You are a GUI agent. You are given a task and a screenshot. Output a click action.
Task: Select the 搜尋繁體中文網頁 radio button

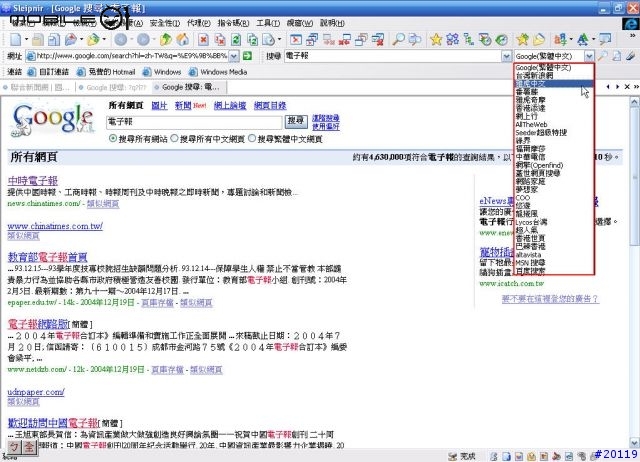pos(252,139)
